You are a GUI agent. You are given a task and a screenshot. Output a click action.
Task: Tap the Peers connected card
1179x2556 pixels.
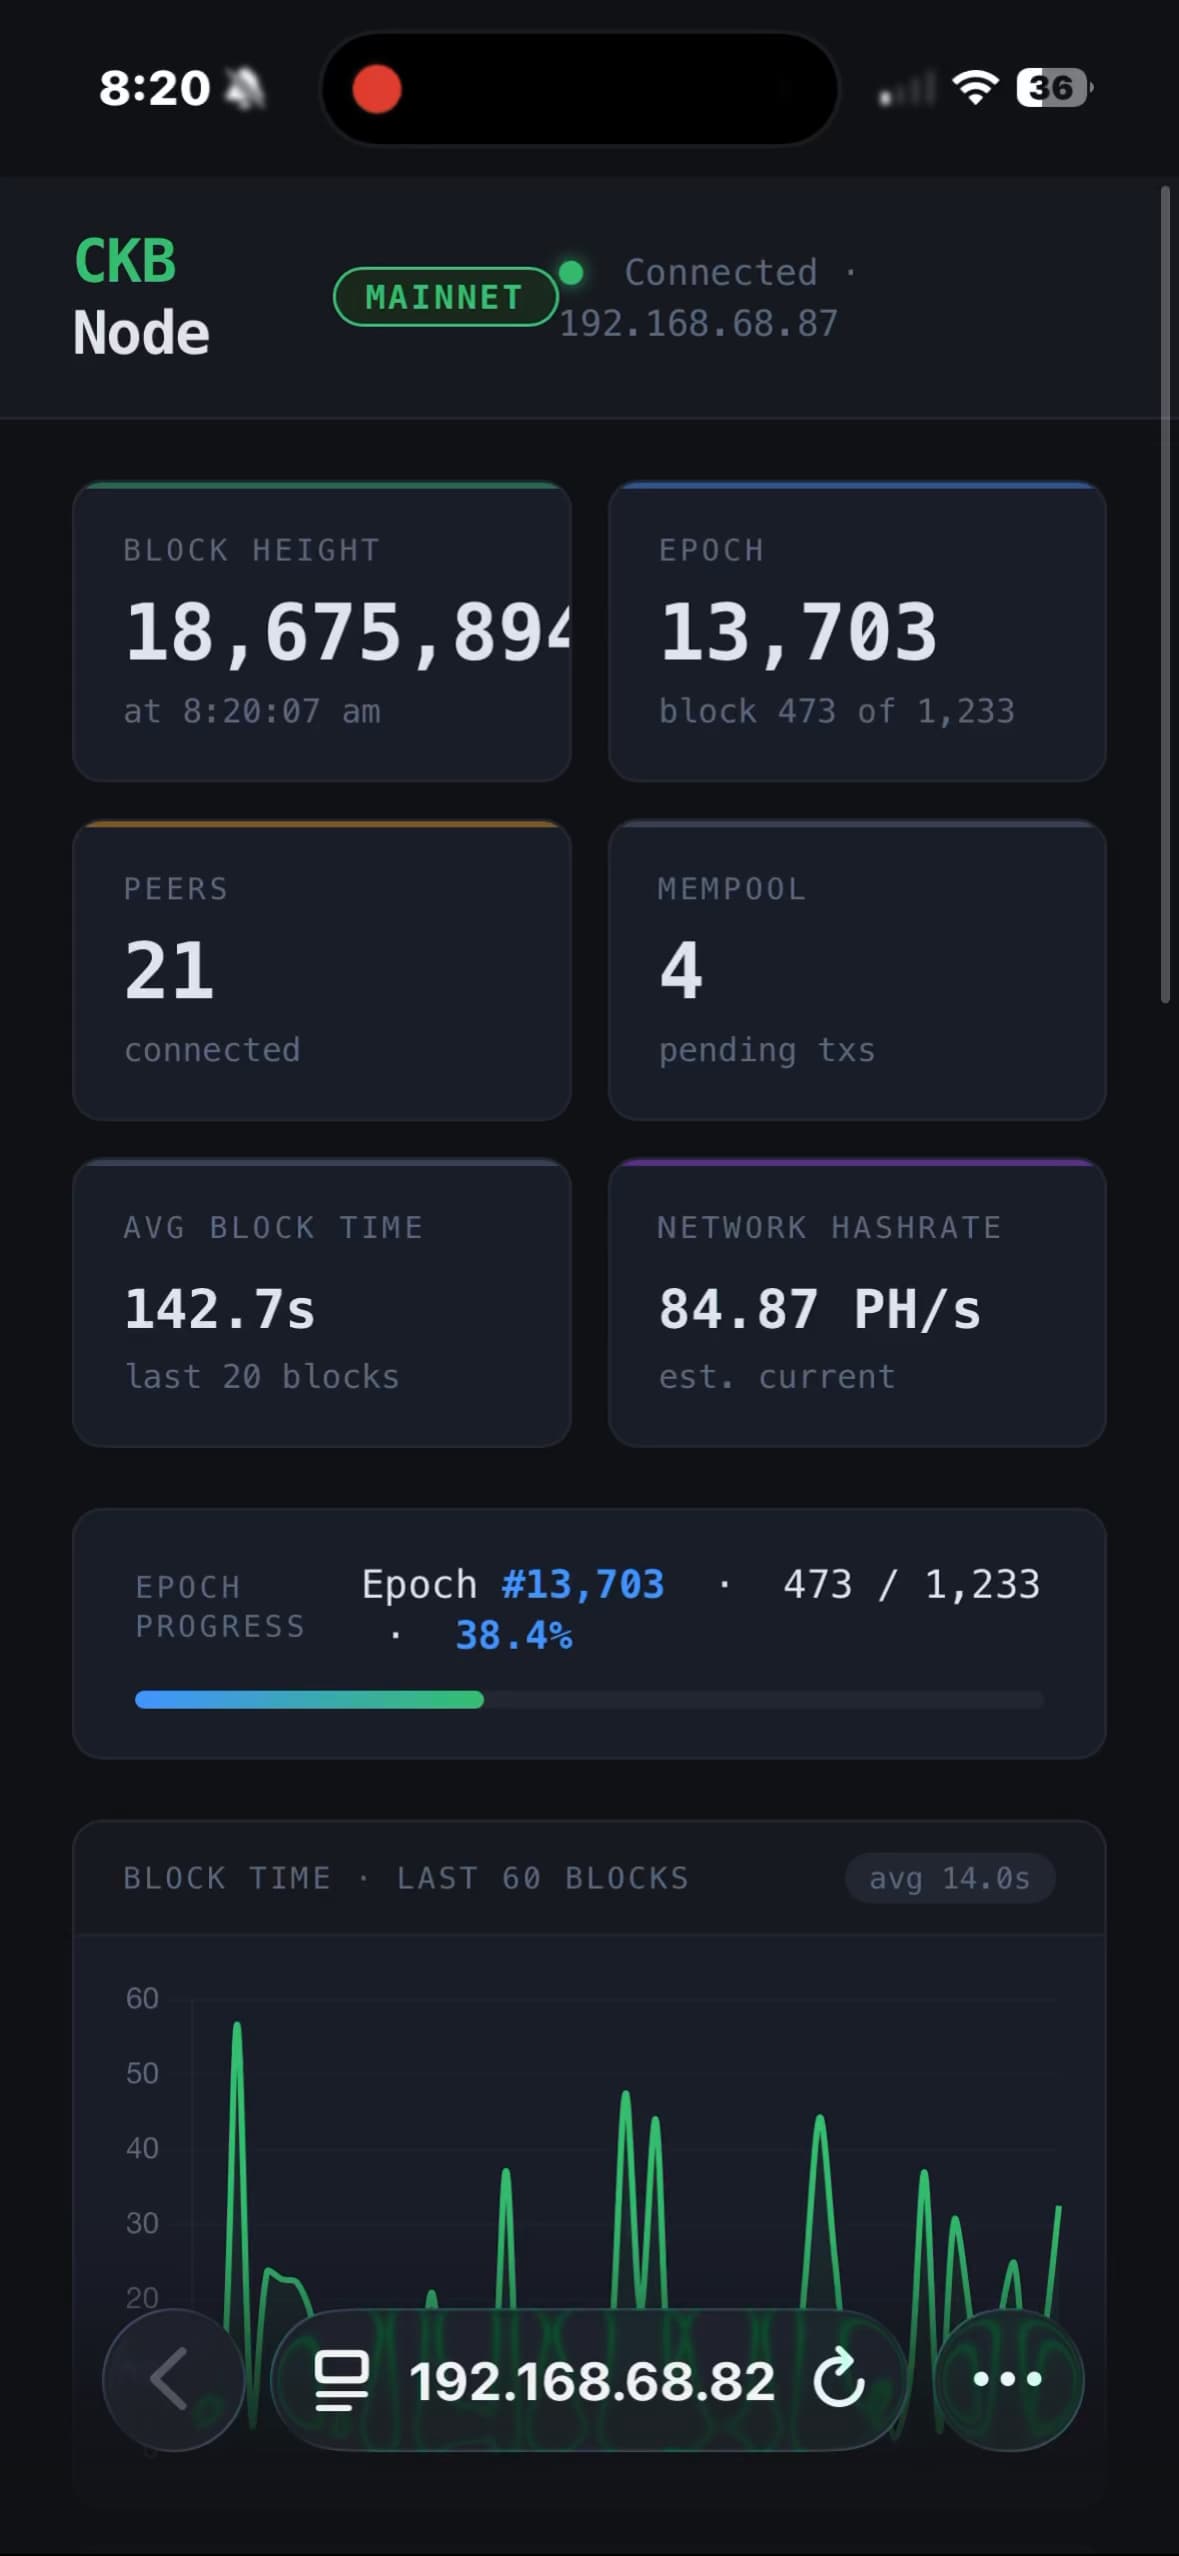(x=322, y=970)
